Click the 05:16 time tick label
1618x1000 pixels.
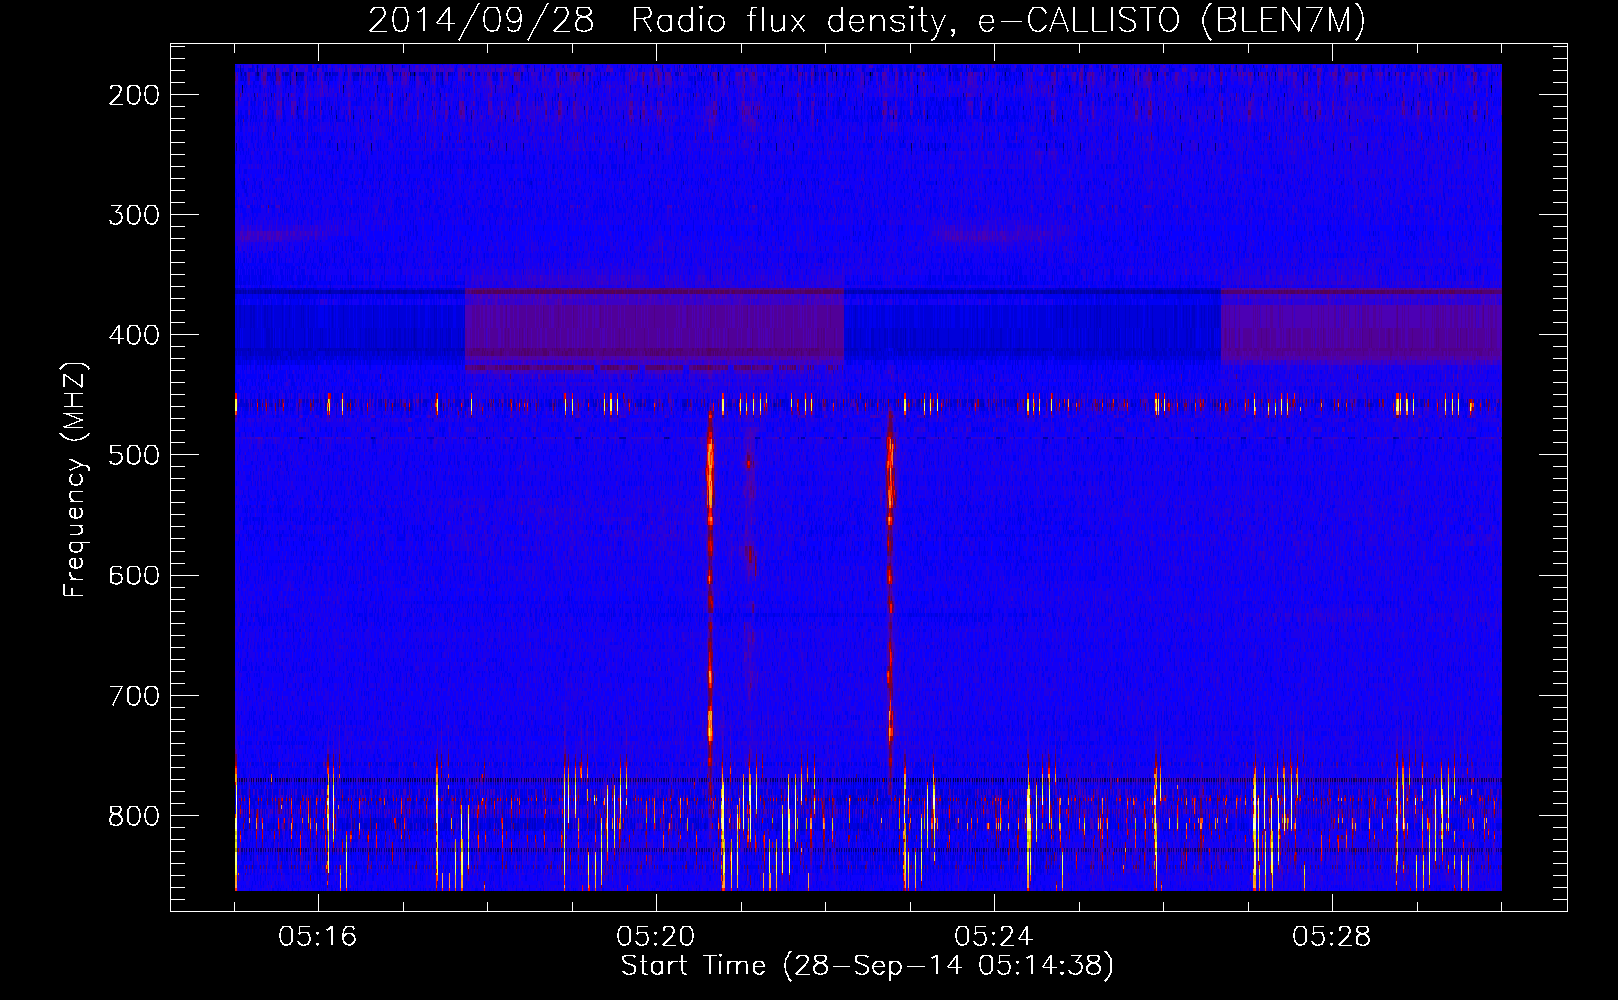[318, 937]
